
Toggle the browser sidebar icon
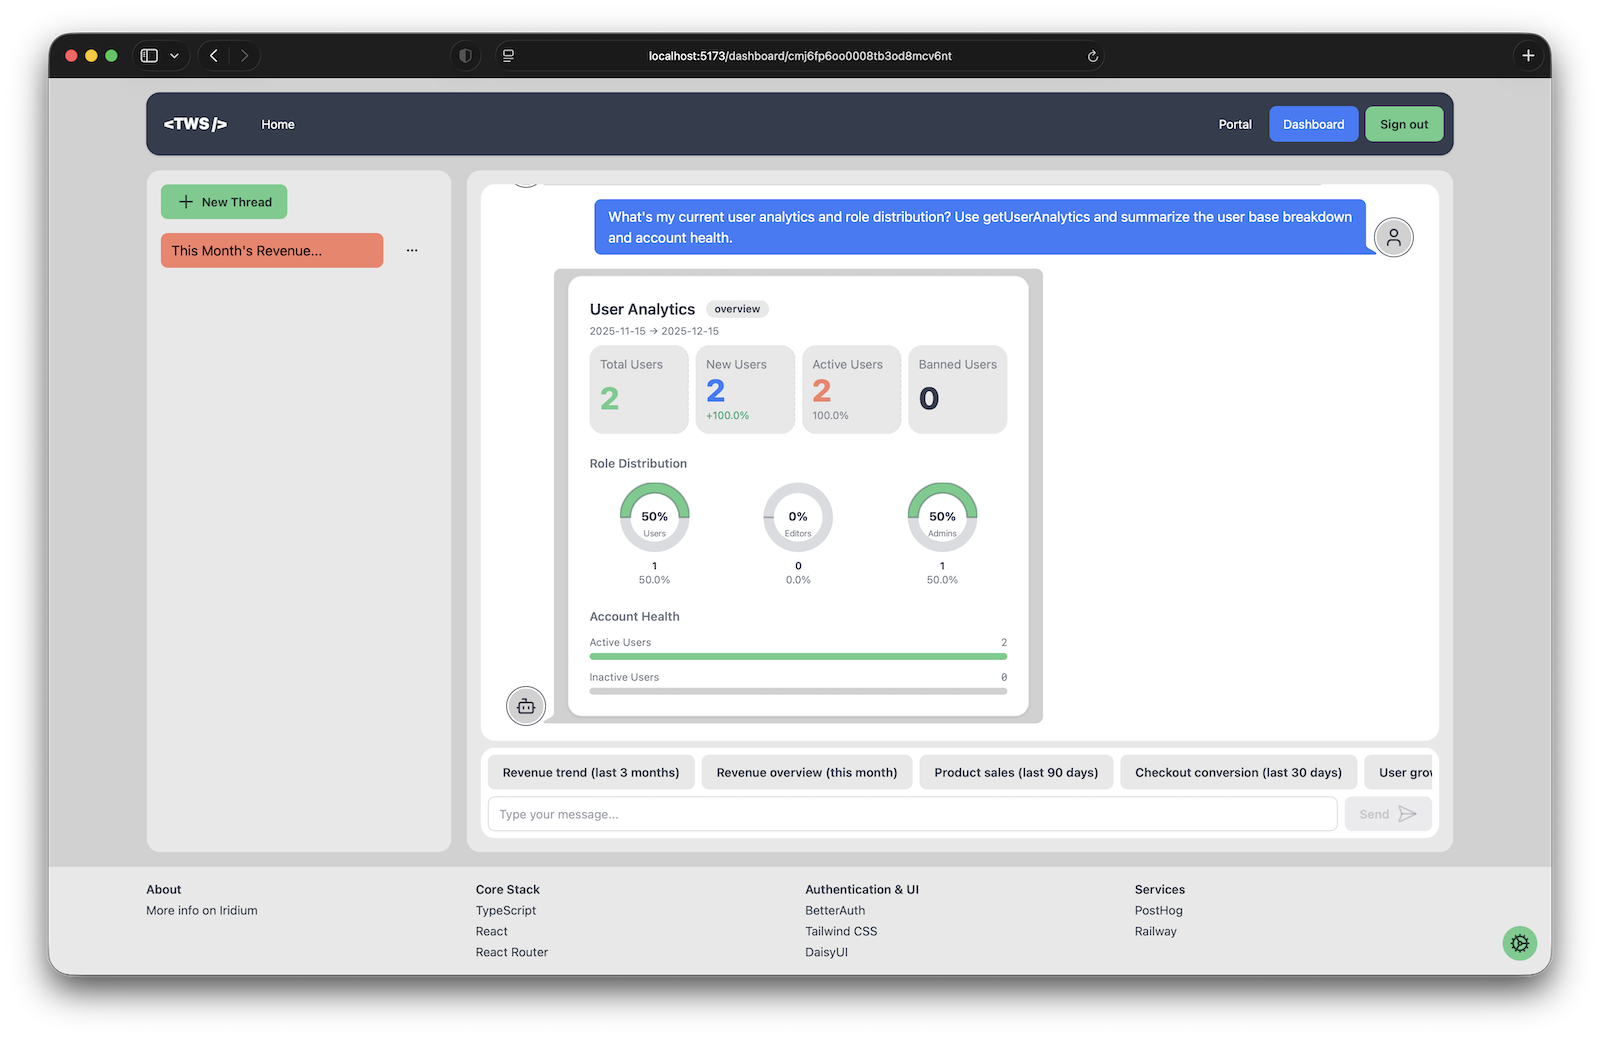(148, 55)
